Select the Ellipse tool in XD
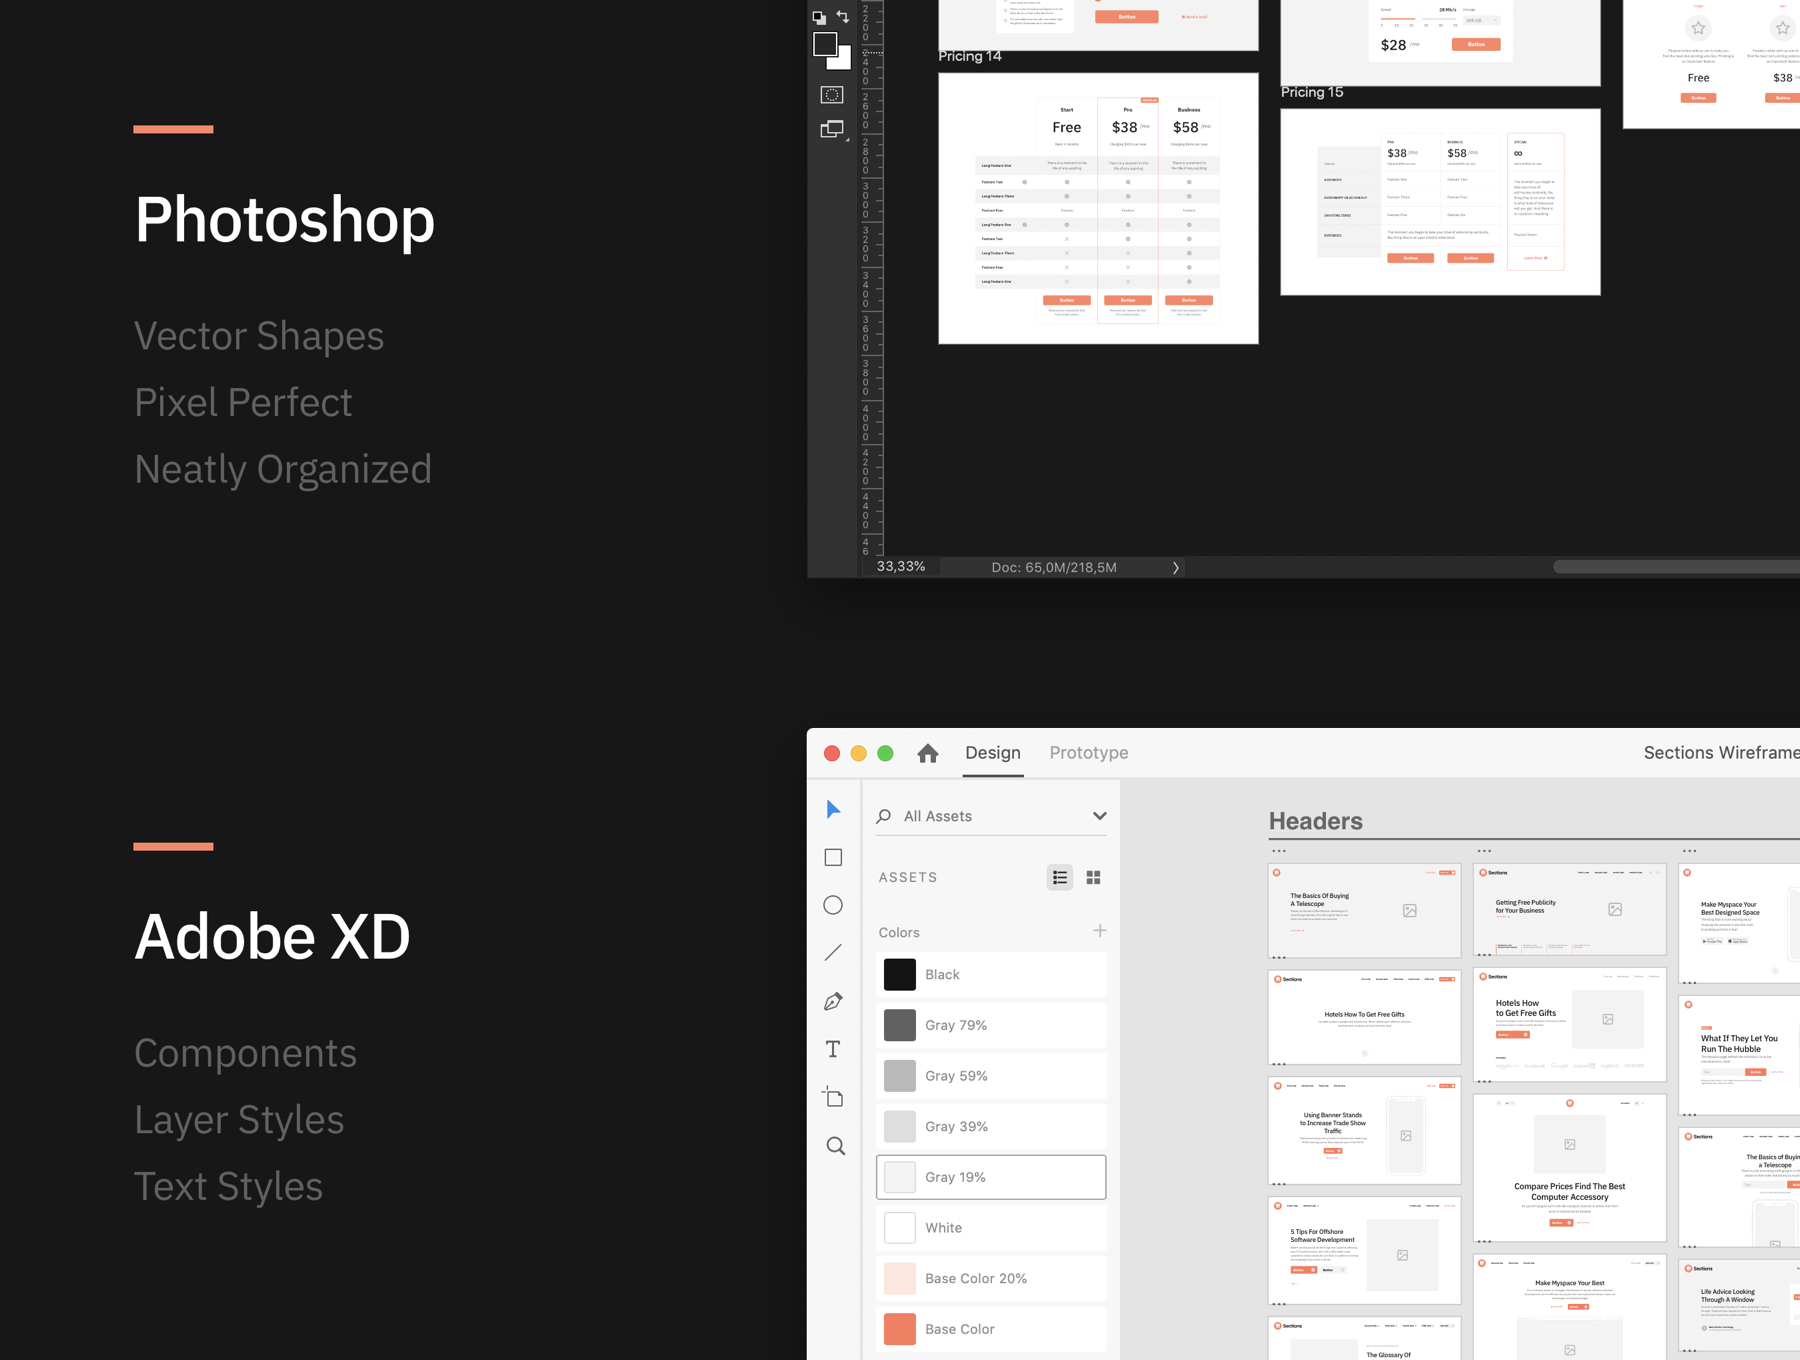 point(833,905)
